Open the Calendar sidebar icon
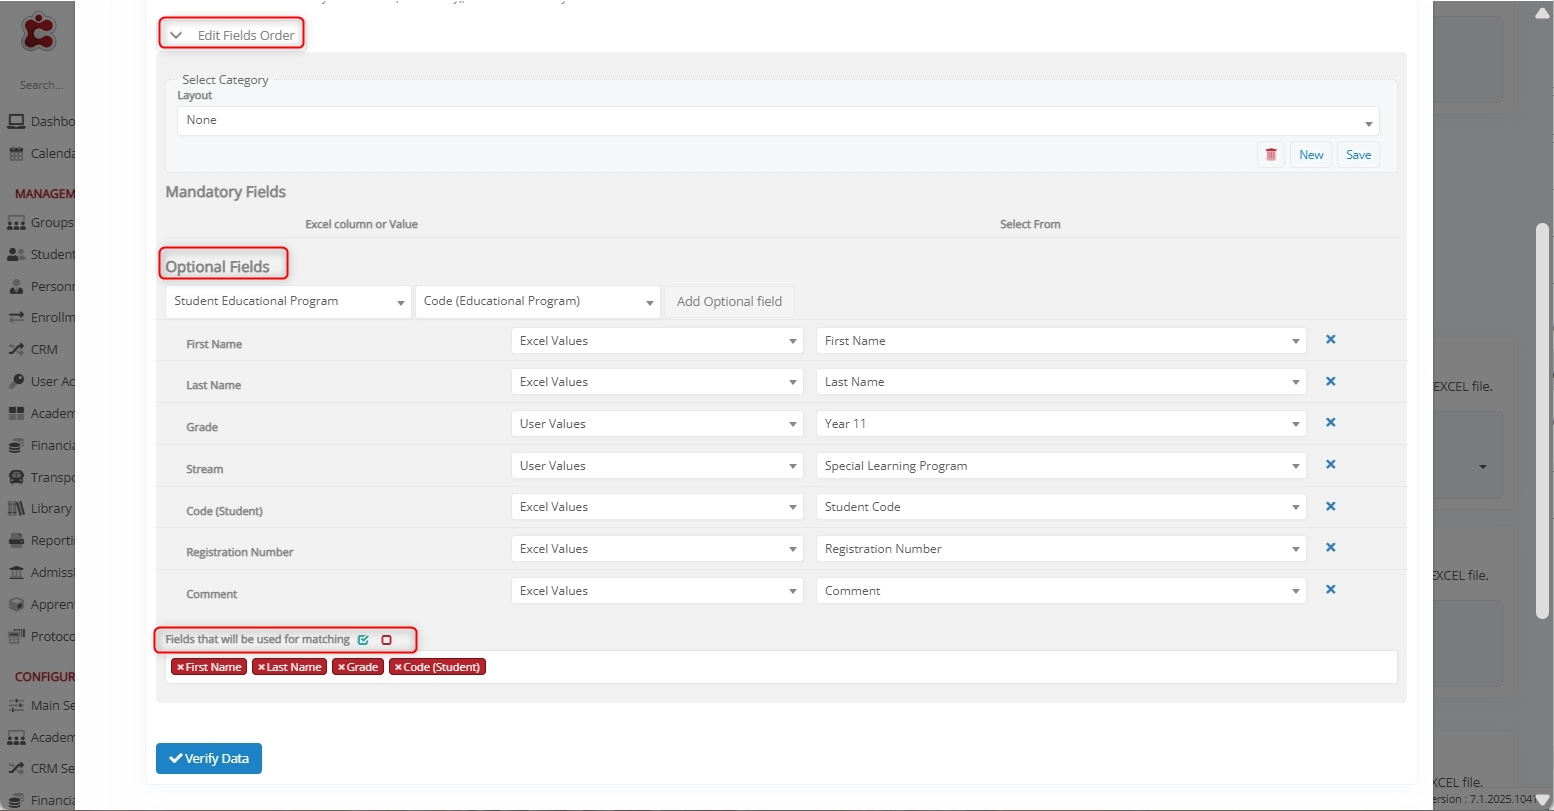 pyautogui.click(x=16, y=154)
